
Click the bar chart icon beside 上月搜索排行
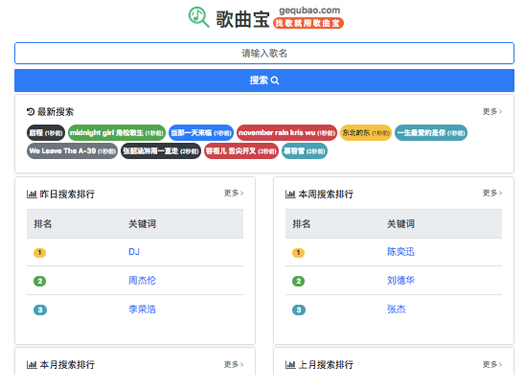(x=290, y=365)
